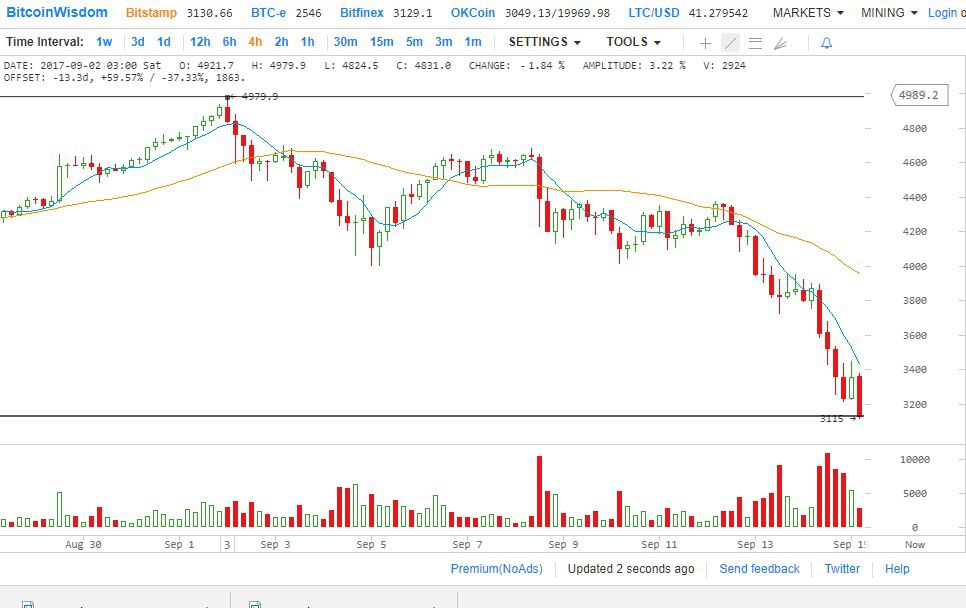Screen dimensions: 966x608
Task: Open Bitfinex market chart
Action: click(x=362, y=13)
